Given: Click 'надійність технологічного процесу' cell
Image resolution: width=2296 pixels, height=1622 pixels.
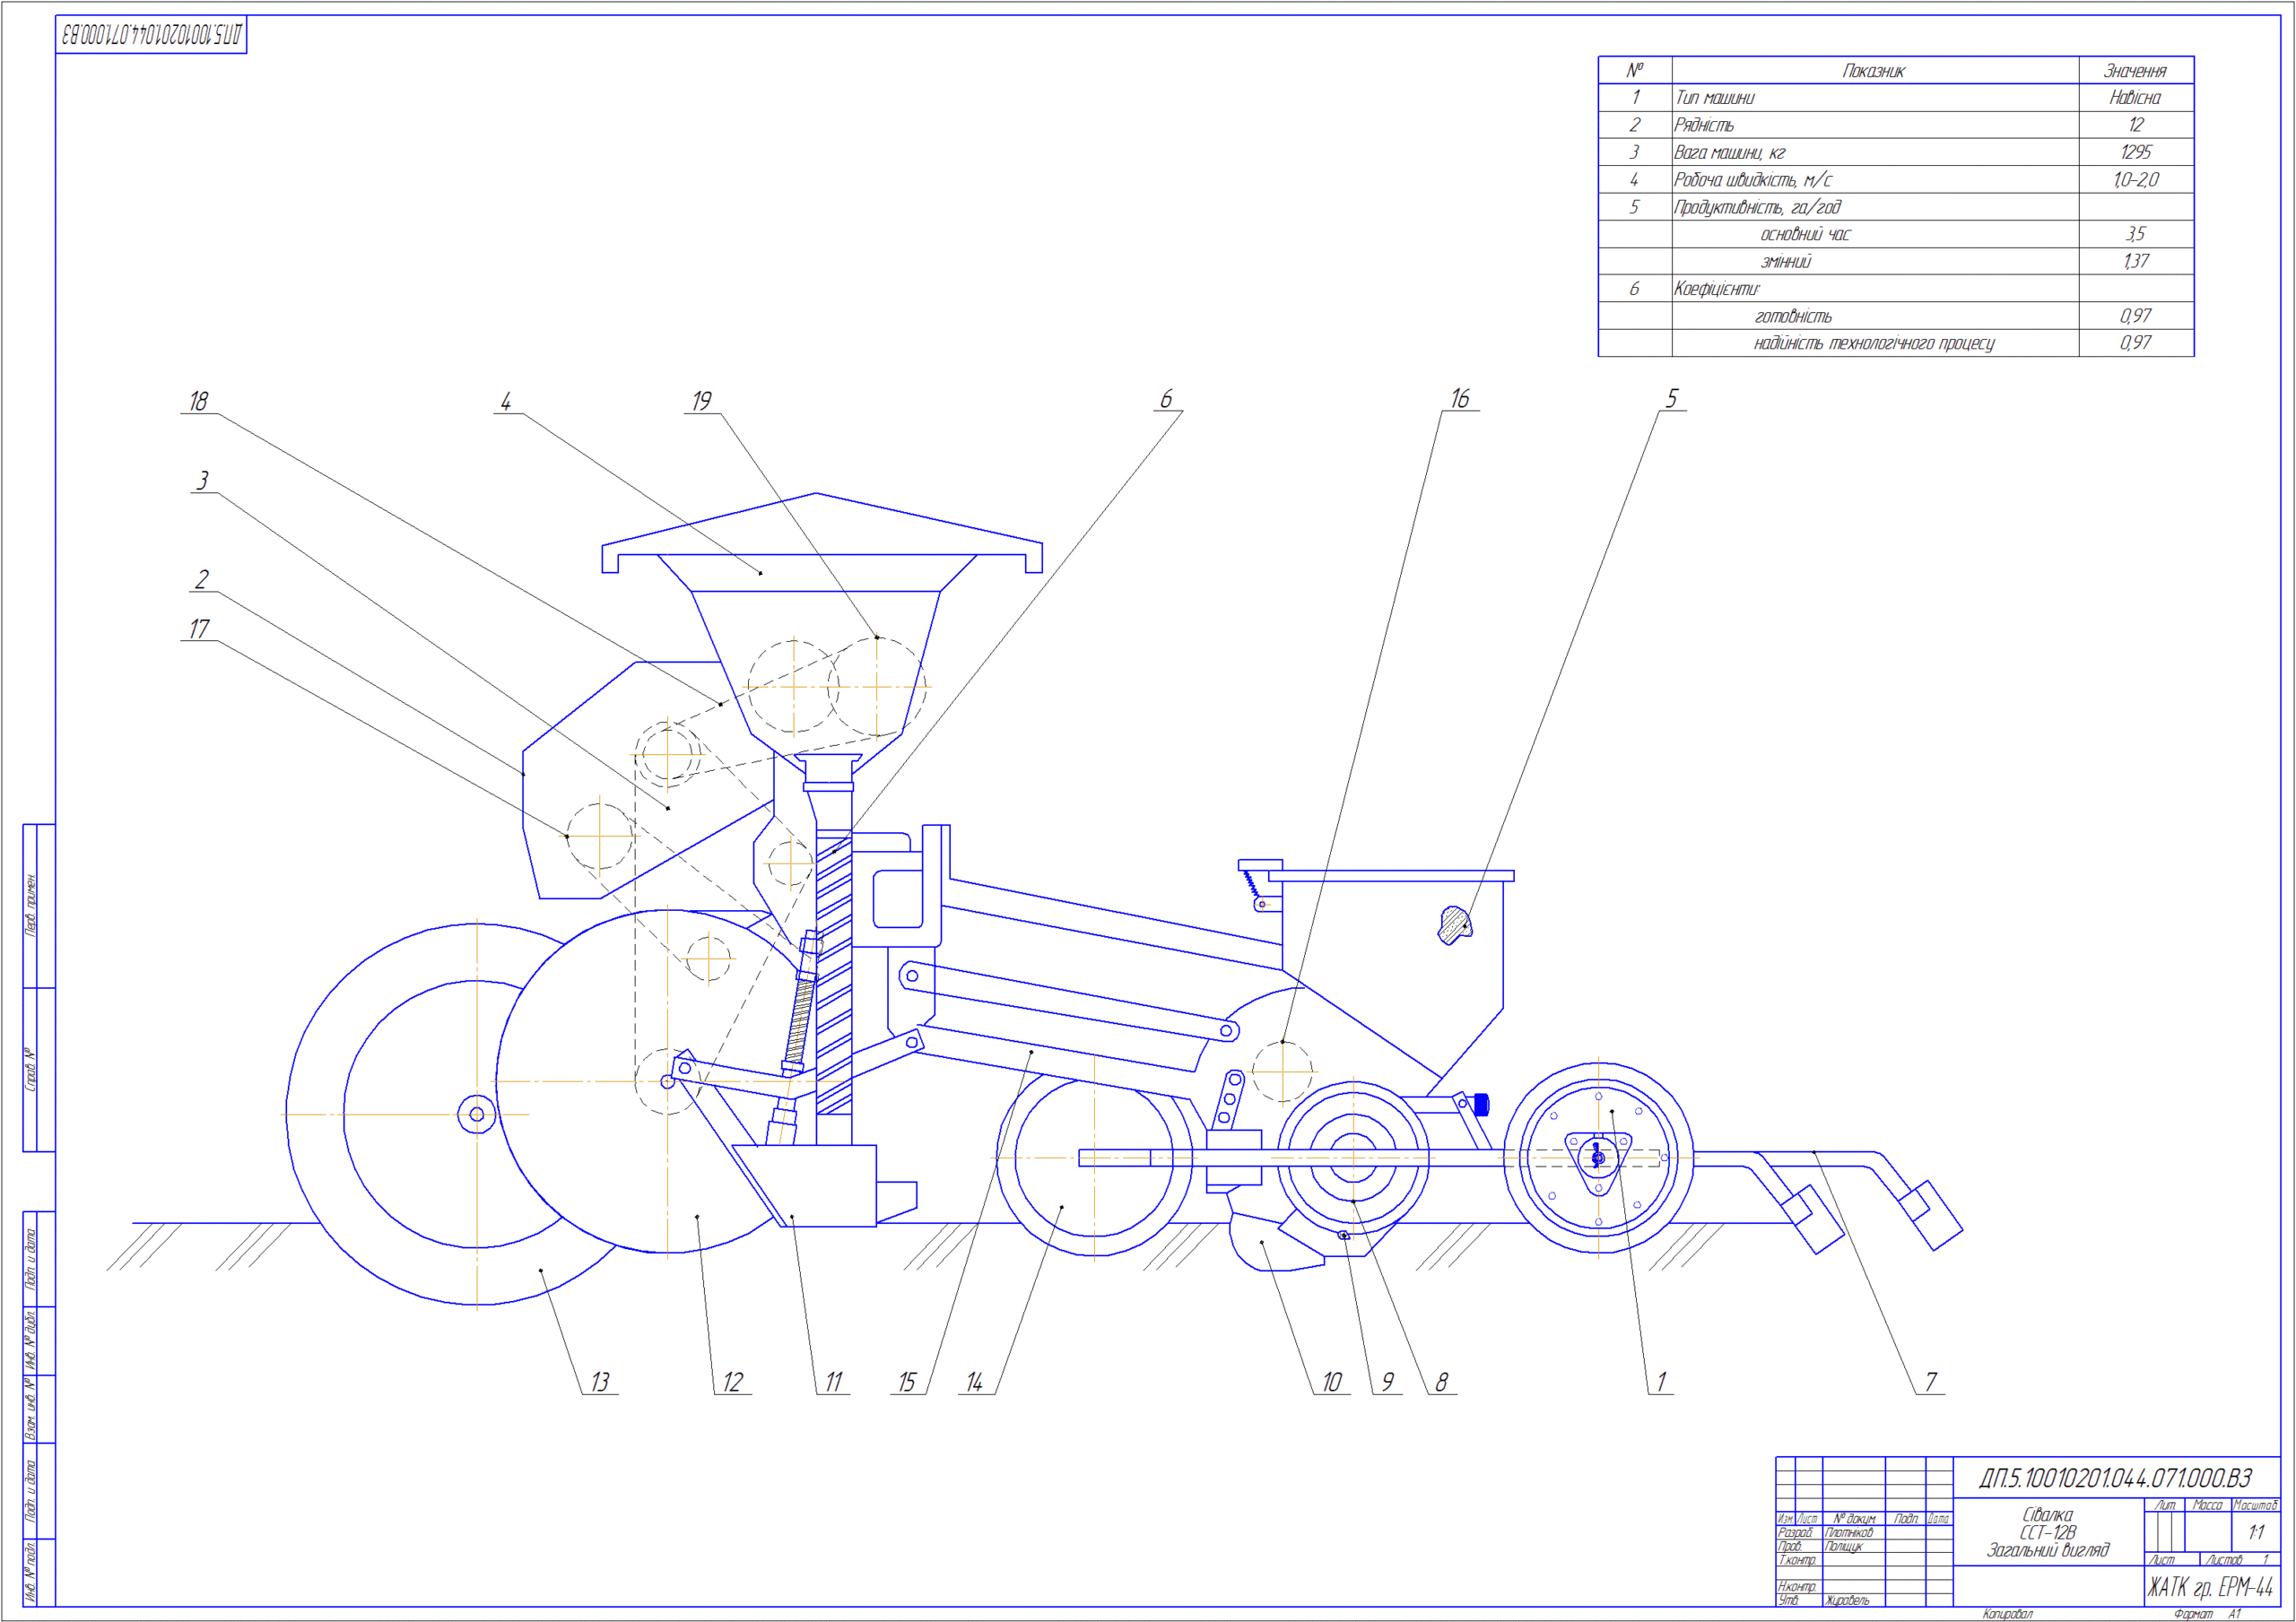Looking at the screenshot, I should pyautogui.click(x=1874, y=343).
